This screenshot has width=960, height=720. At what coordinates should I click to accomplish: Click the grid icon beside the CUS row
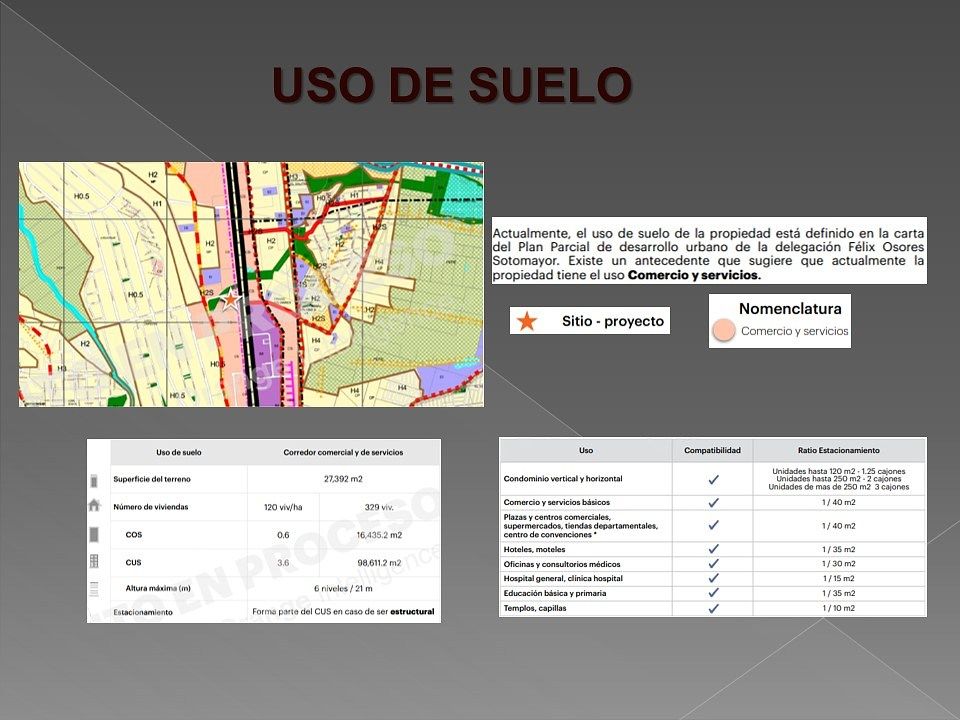click(95, 561)
